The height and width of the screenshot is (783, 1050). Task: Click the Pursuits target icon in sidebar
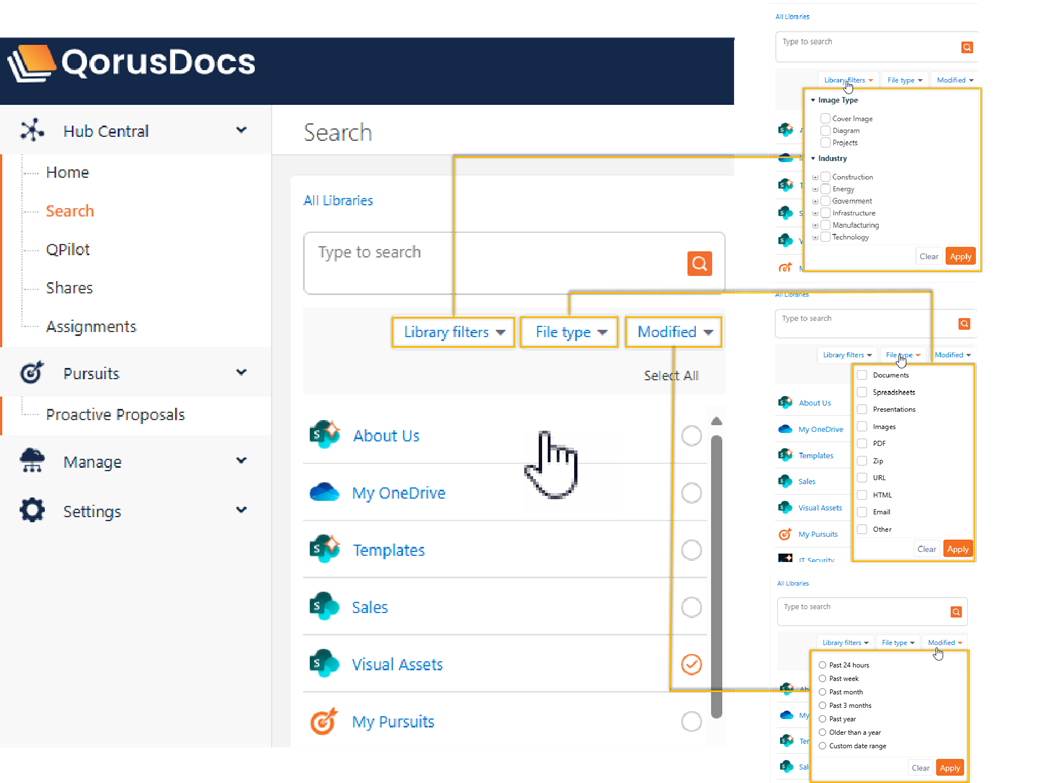33,373
